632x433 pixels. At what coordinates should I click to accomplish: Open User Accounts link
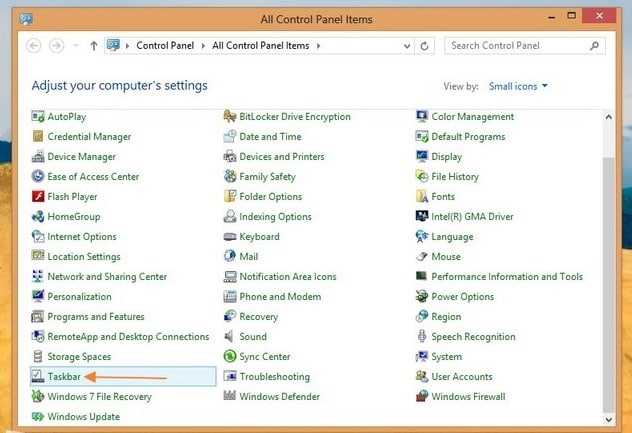462,377
